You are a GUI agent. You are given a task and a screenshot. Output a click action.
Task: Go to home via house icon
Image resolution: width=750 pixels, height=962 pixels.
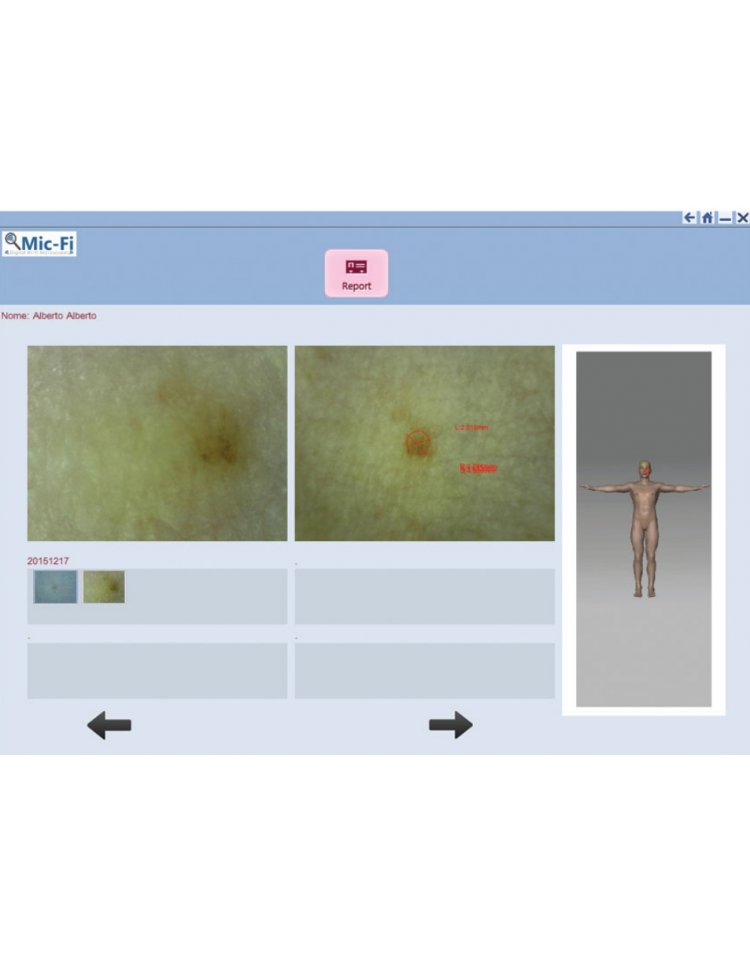707,218
